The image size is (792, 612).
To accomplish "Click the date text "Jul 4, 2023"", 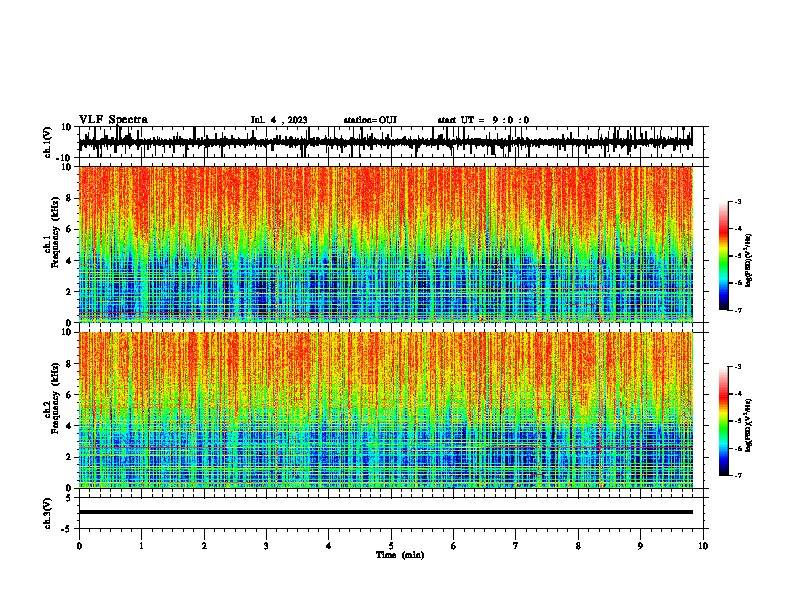I will [279, 120].
